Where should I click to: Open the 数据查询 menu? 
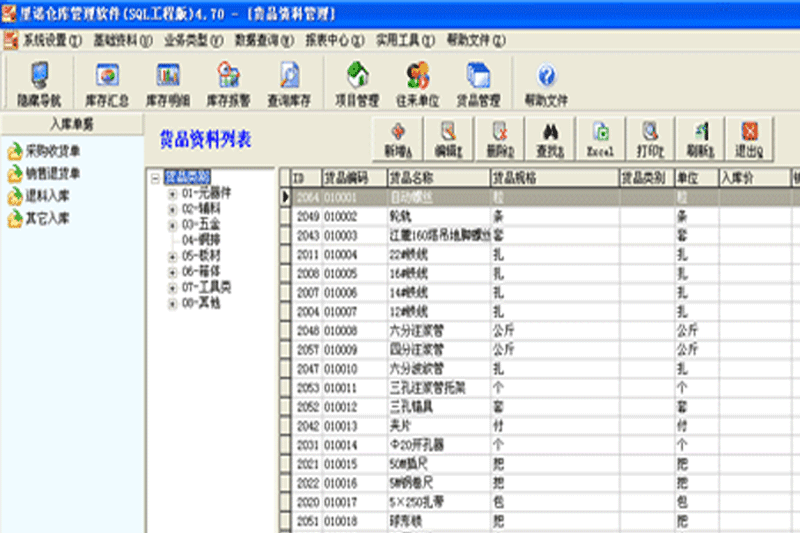264,40
